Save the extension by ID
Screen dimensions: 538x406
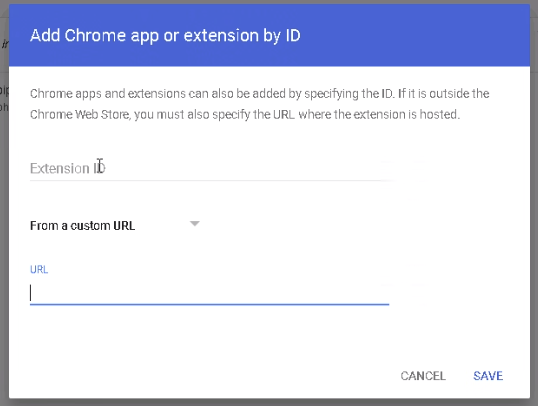488,376
